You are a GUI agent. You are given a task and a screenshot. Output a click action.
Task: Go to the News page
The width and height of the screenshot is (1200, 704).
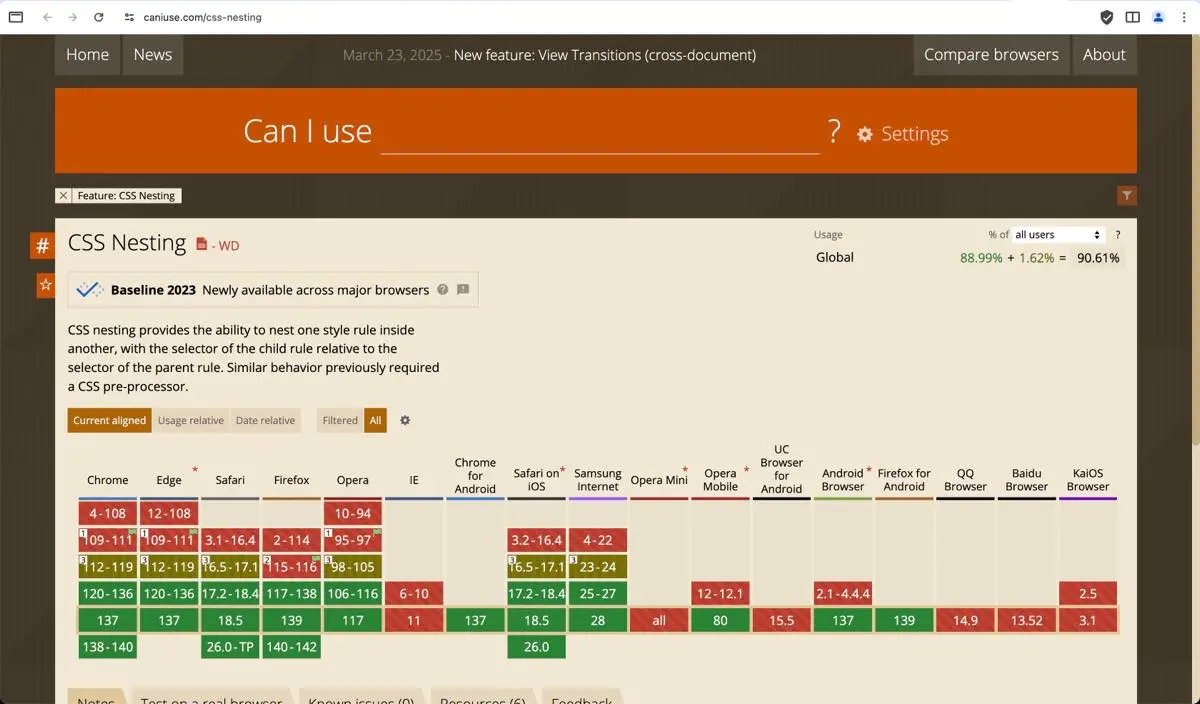click(x=153, y=55)
